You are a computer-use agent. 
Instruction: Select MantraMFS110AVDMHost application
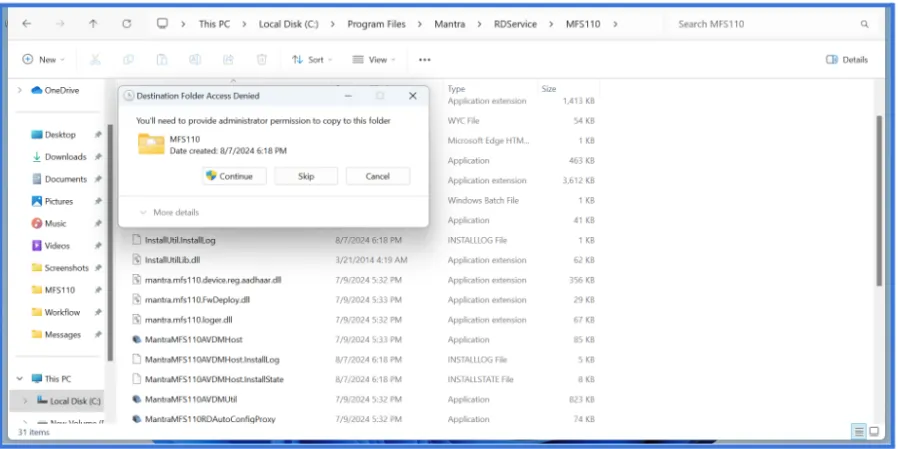click(194, 340)
